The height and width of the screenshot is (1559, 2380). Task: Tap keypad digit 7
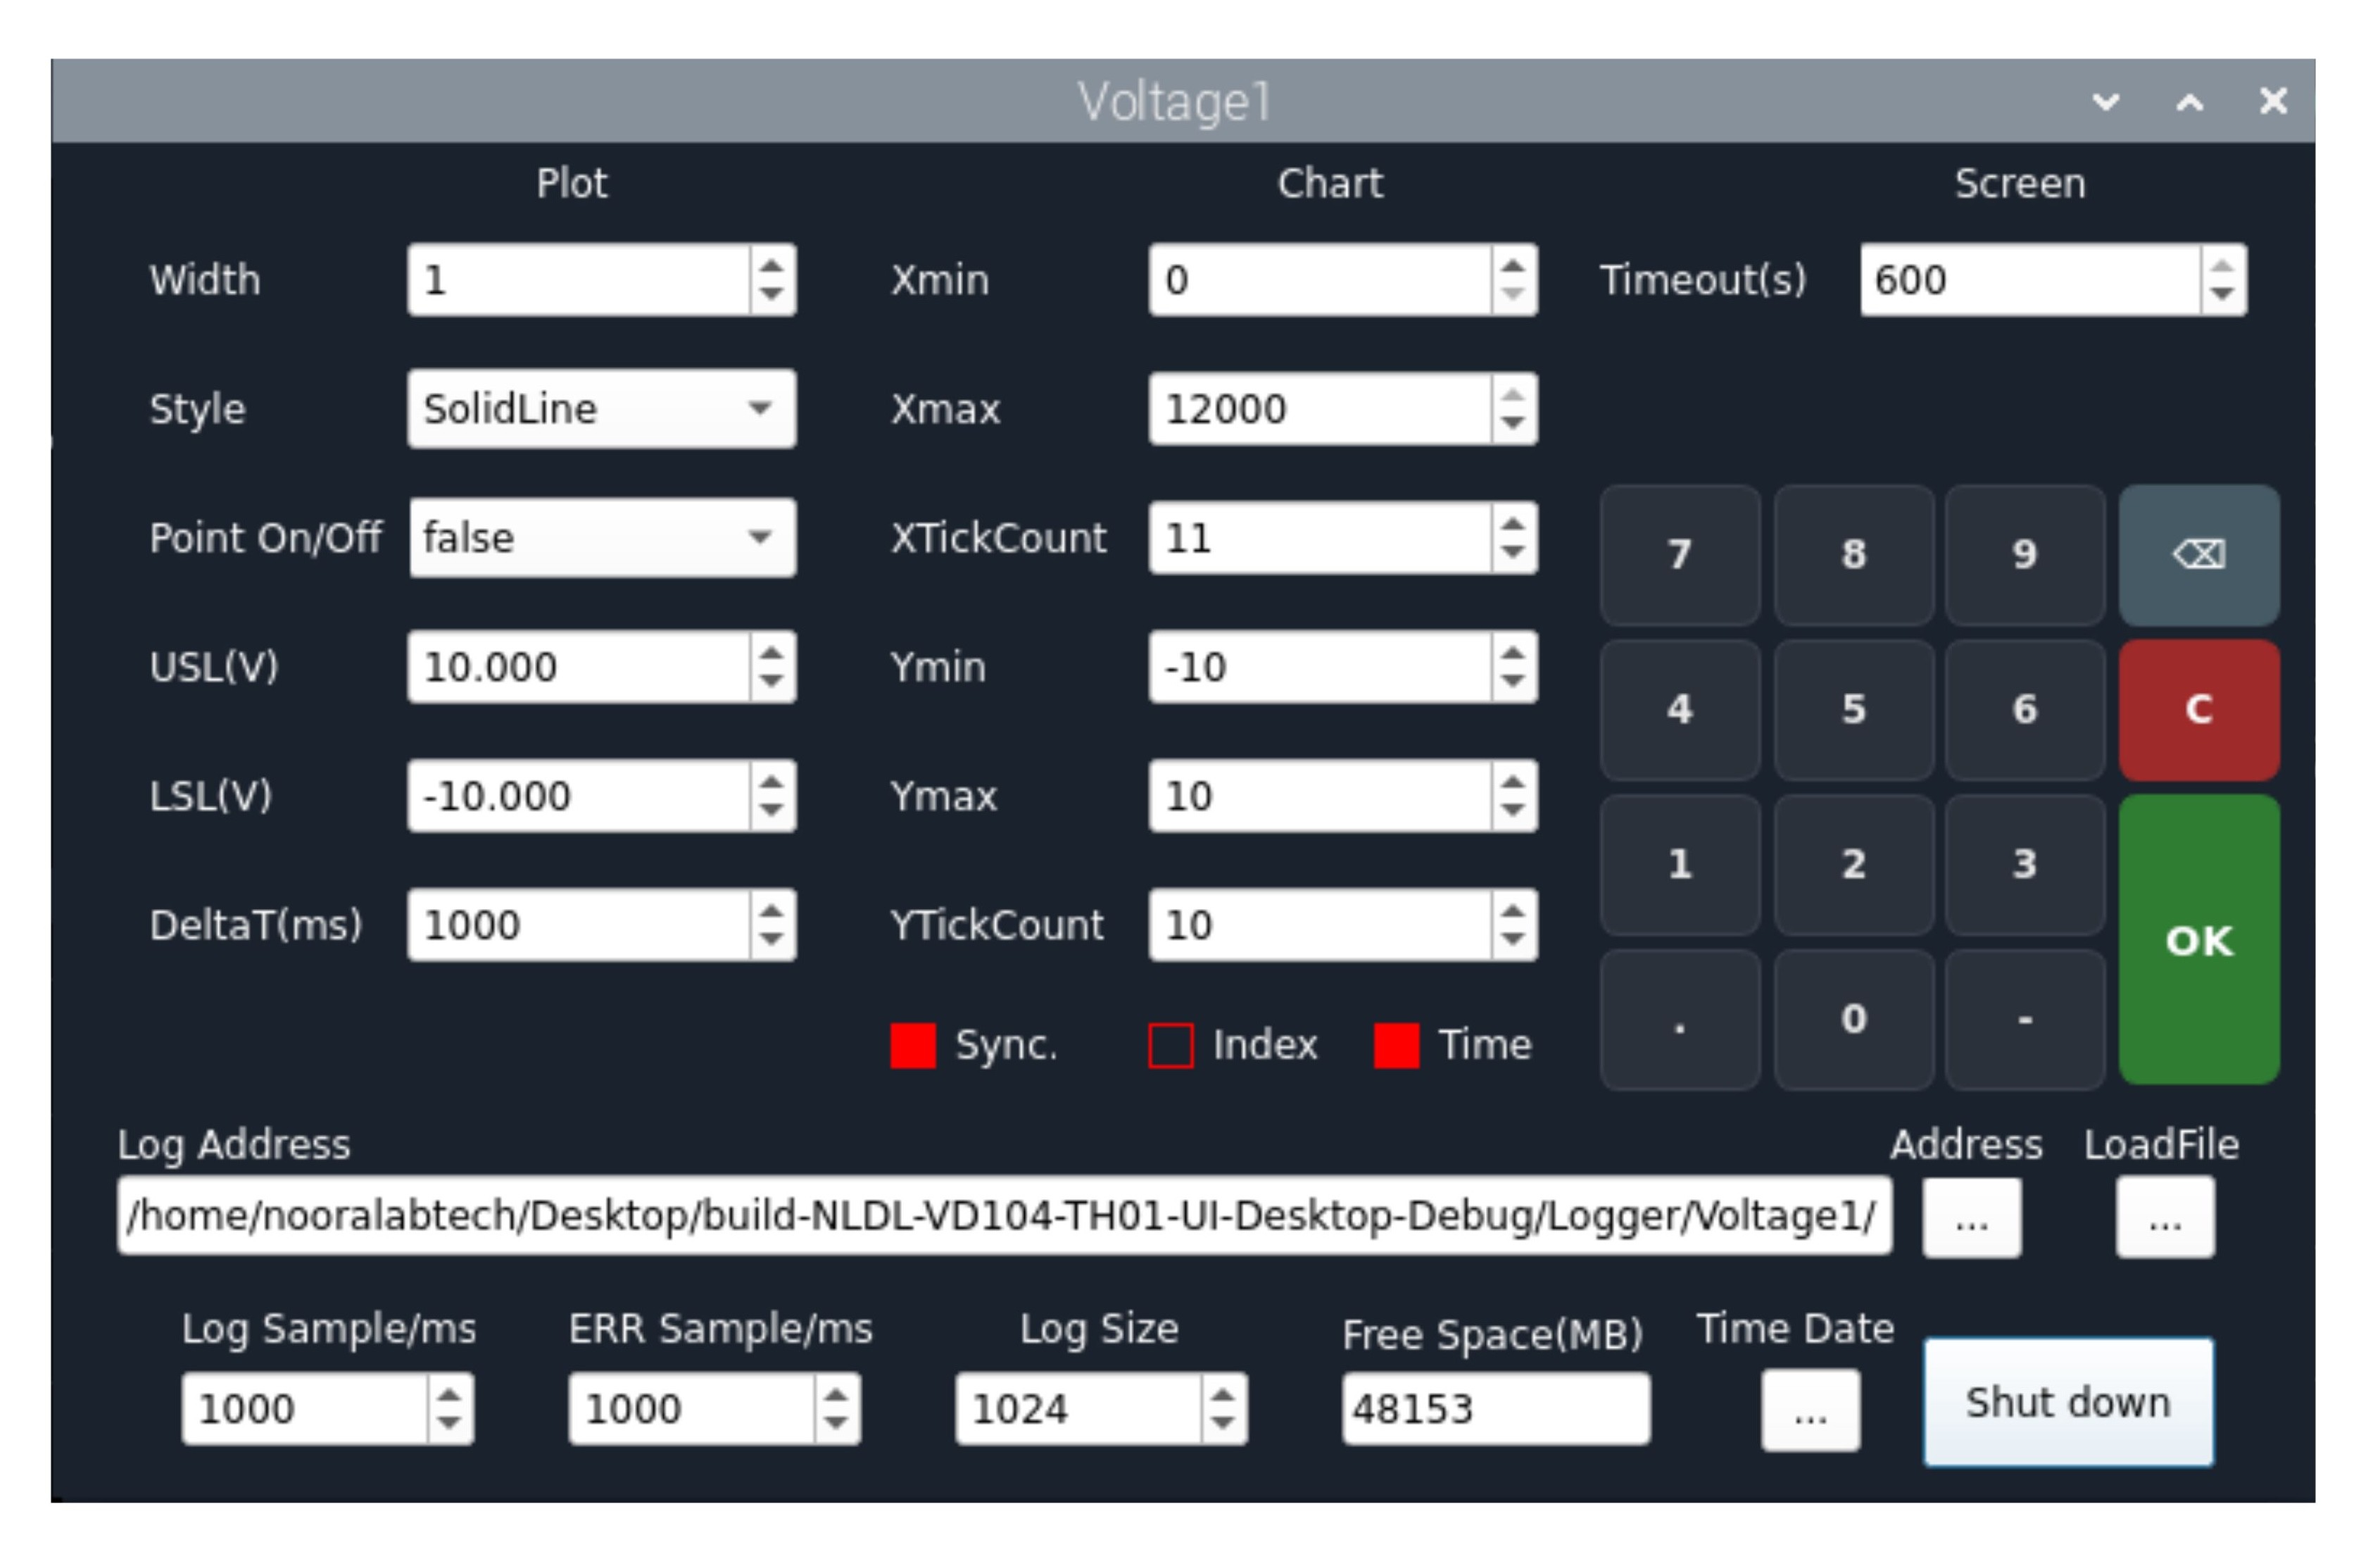[1680, 555]
